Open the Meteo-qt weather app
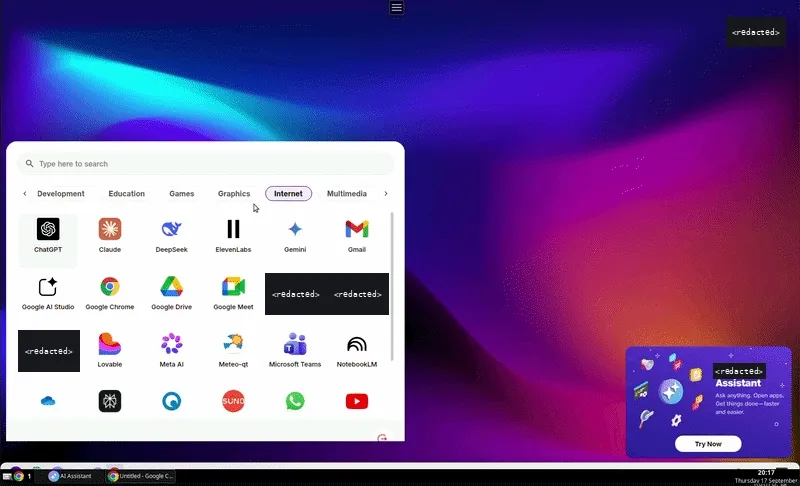Image resolution: width=800 pixels, height=486 pixels. click(x=233, y=350)
